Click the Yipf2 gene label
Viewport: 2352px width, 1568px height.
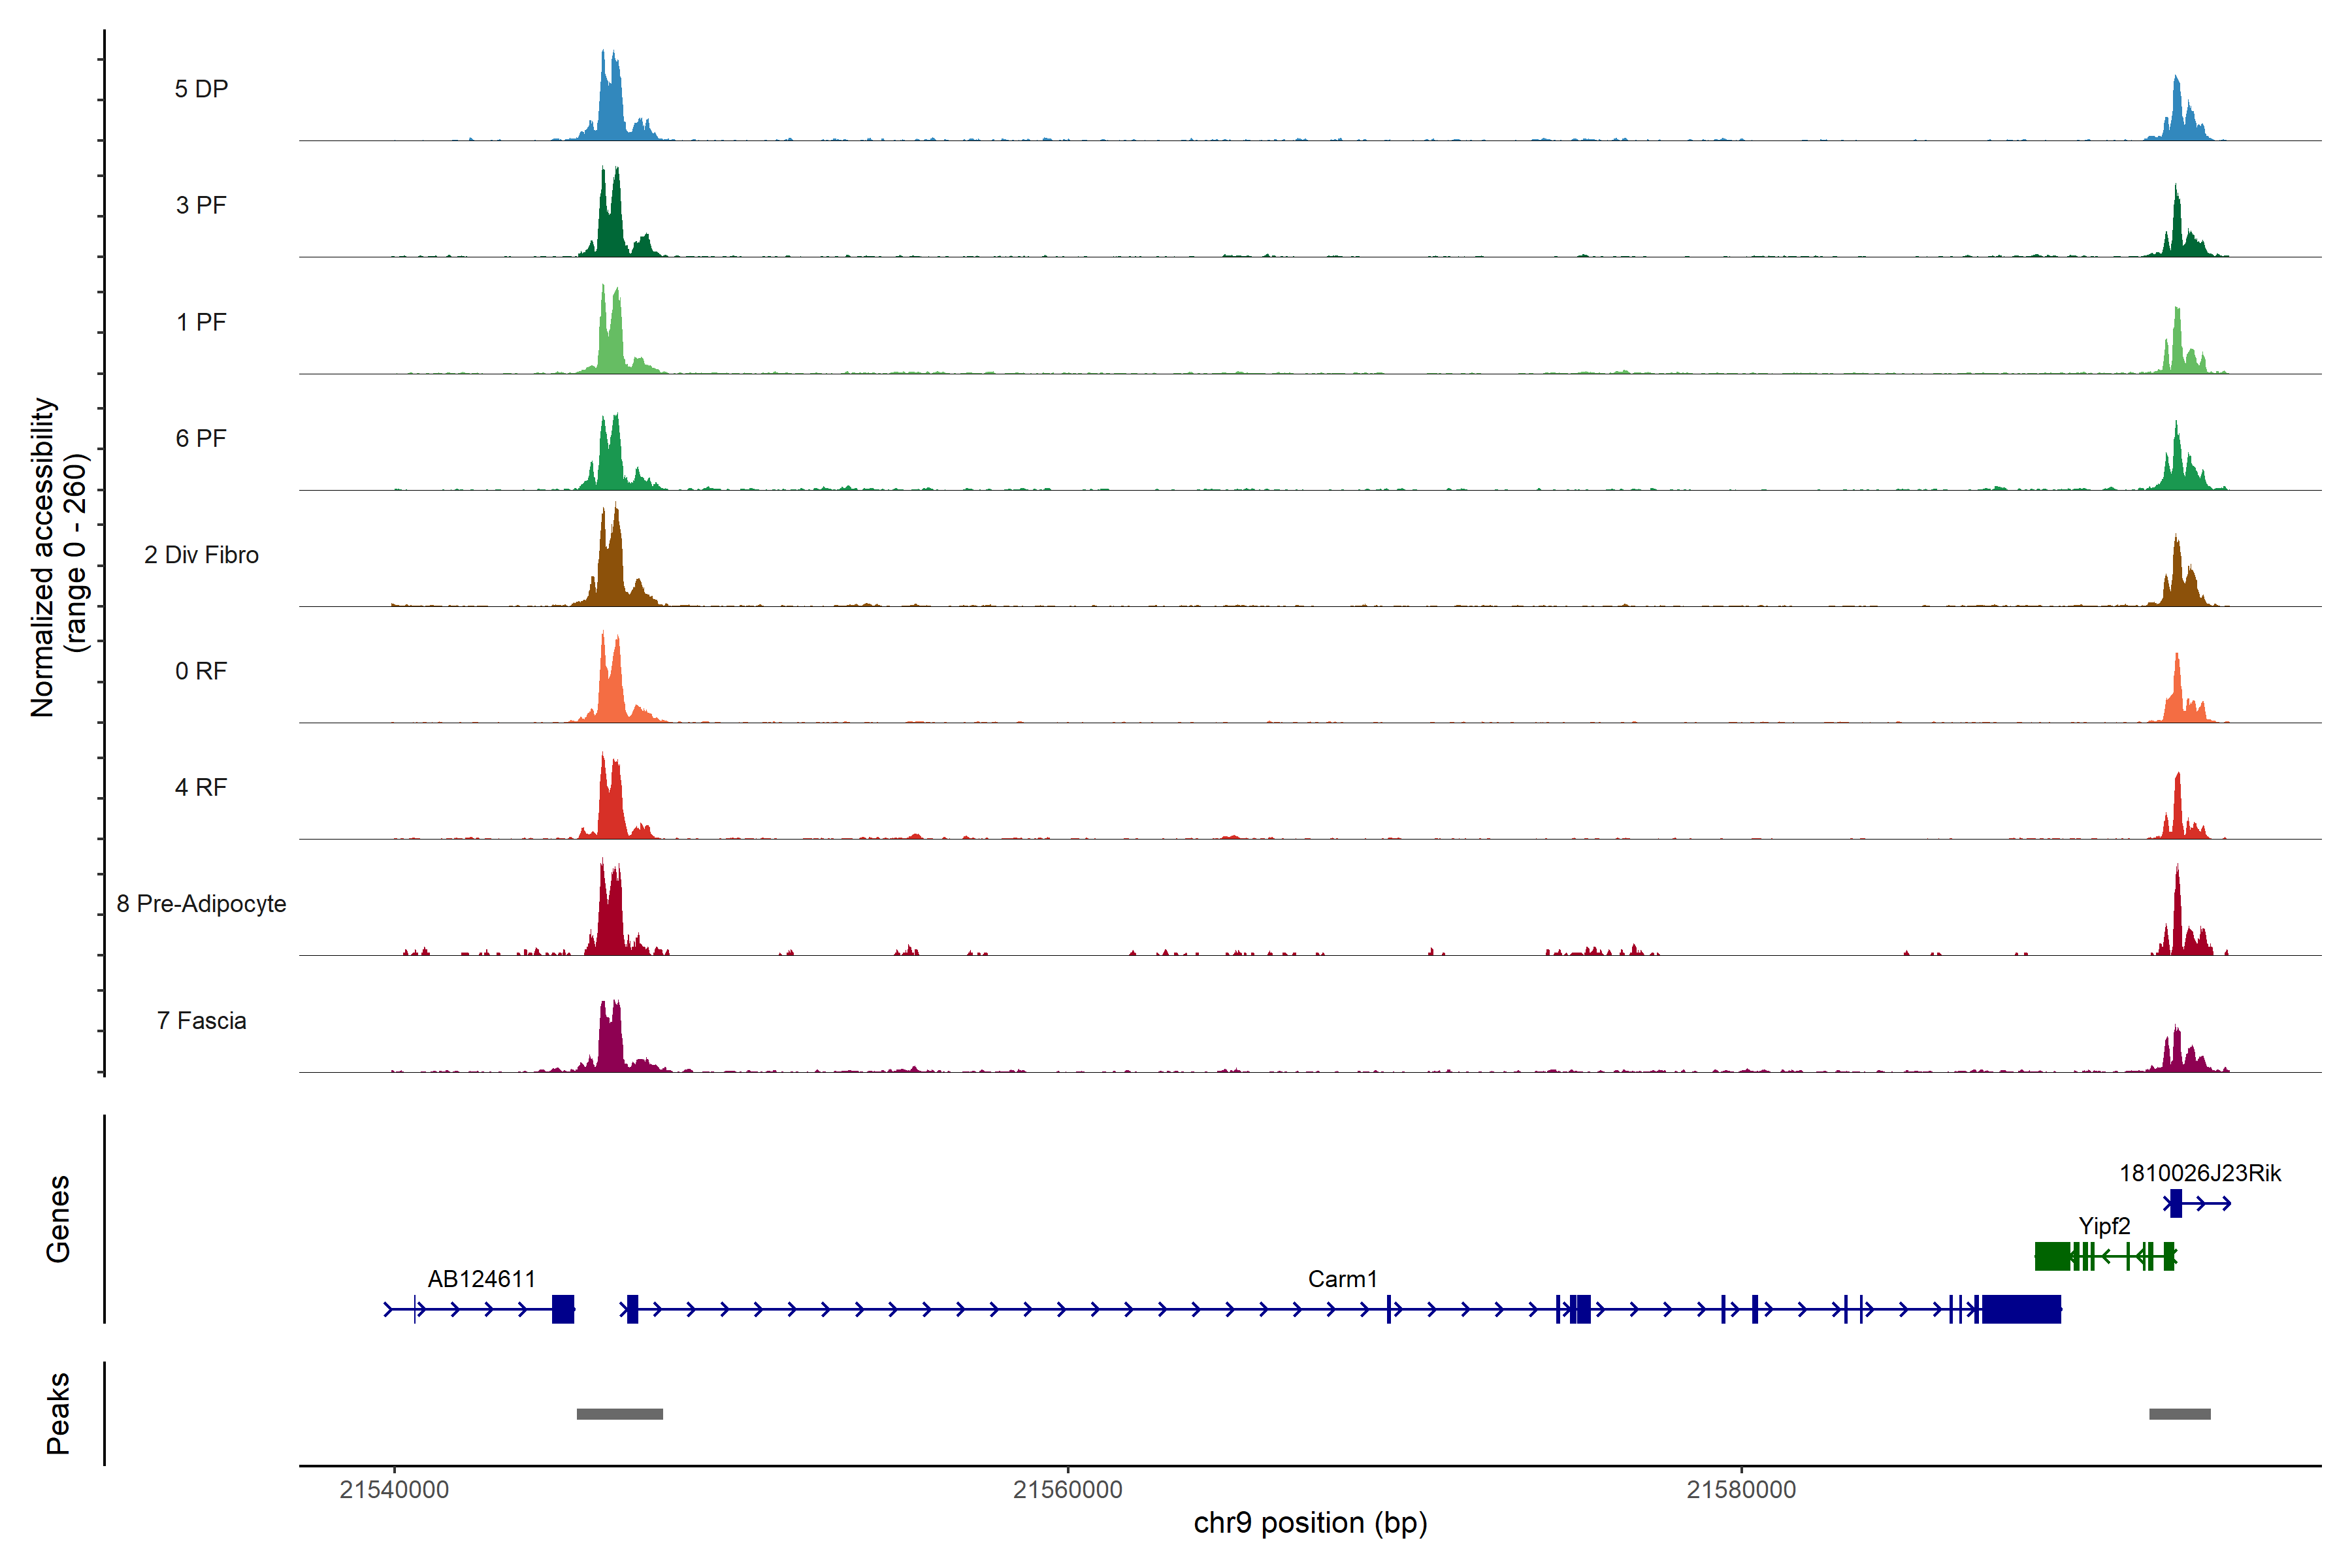(x=2104, y=1225)
